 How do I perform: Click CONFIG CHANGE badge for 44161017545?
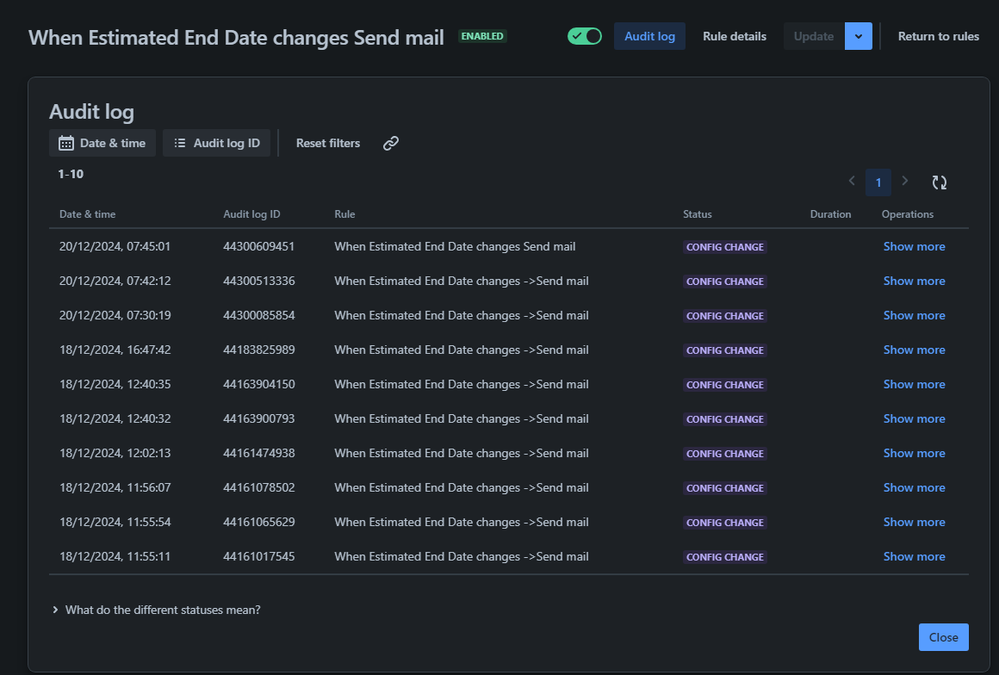(x=724, y=557)
